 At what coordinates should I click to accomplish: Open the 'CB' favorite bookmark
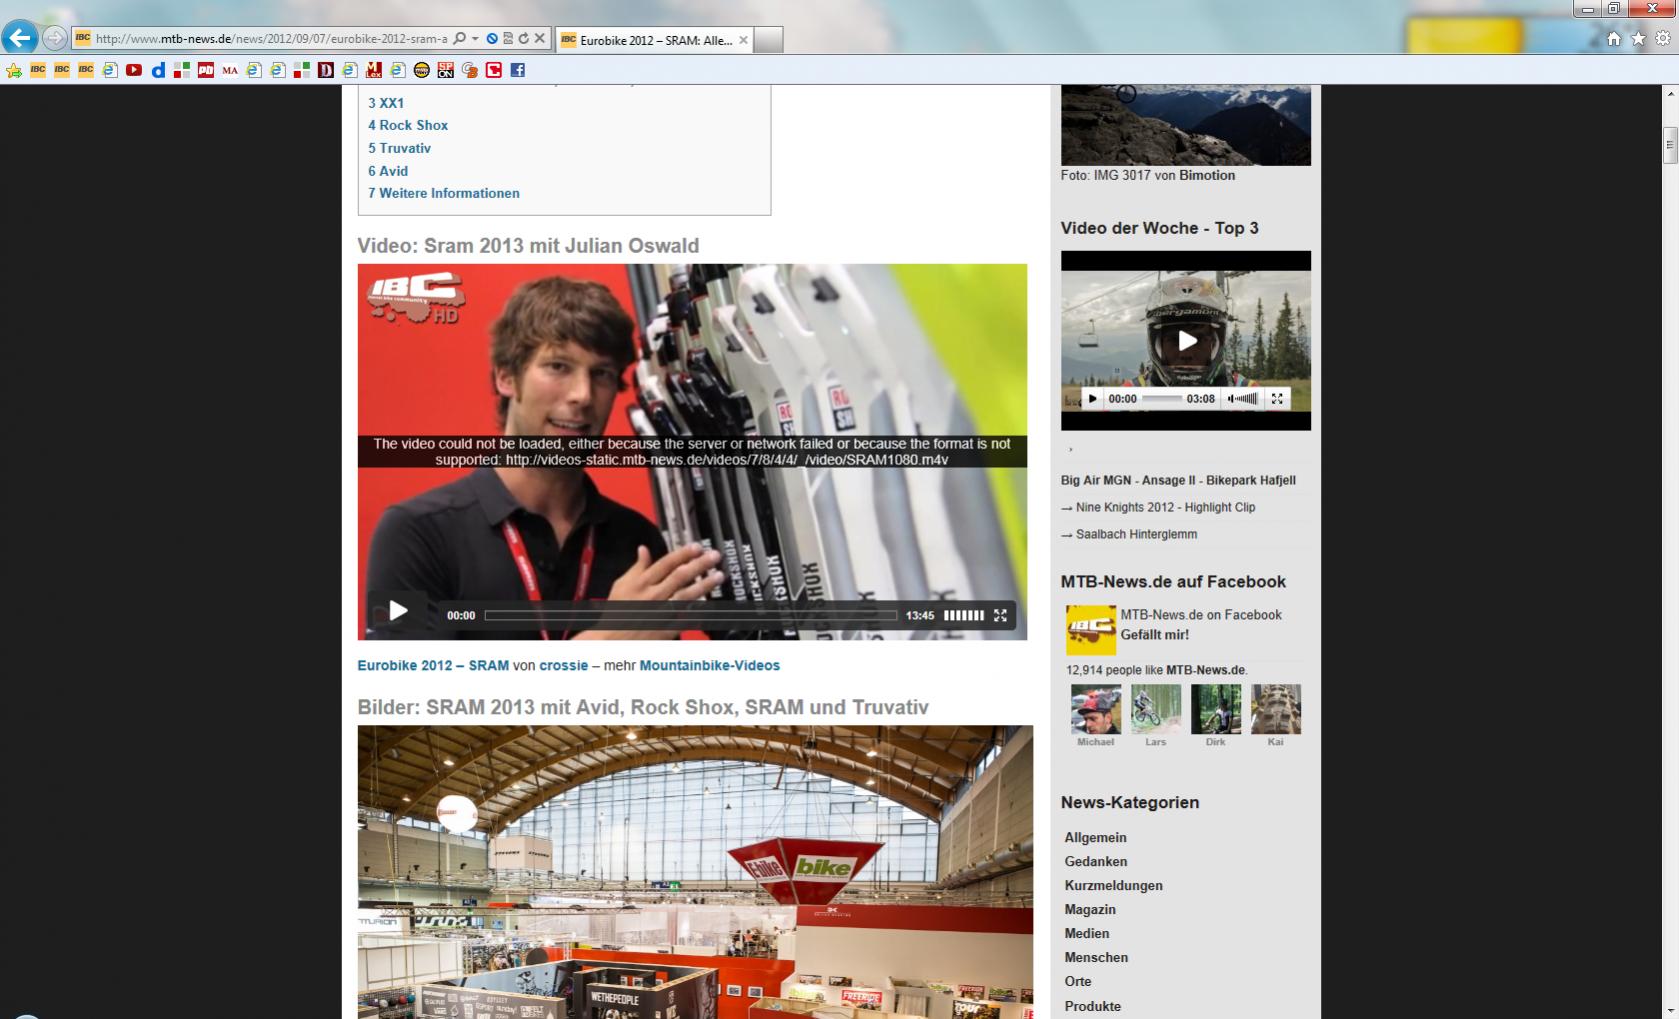click(470, 70)
